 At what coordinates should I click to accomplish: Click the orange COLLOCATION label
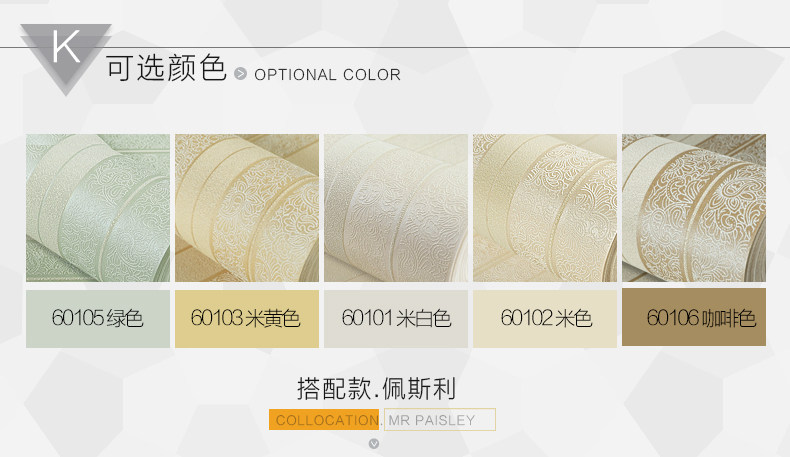click(324, 420)
